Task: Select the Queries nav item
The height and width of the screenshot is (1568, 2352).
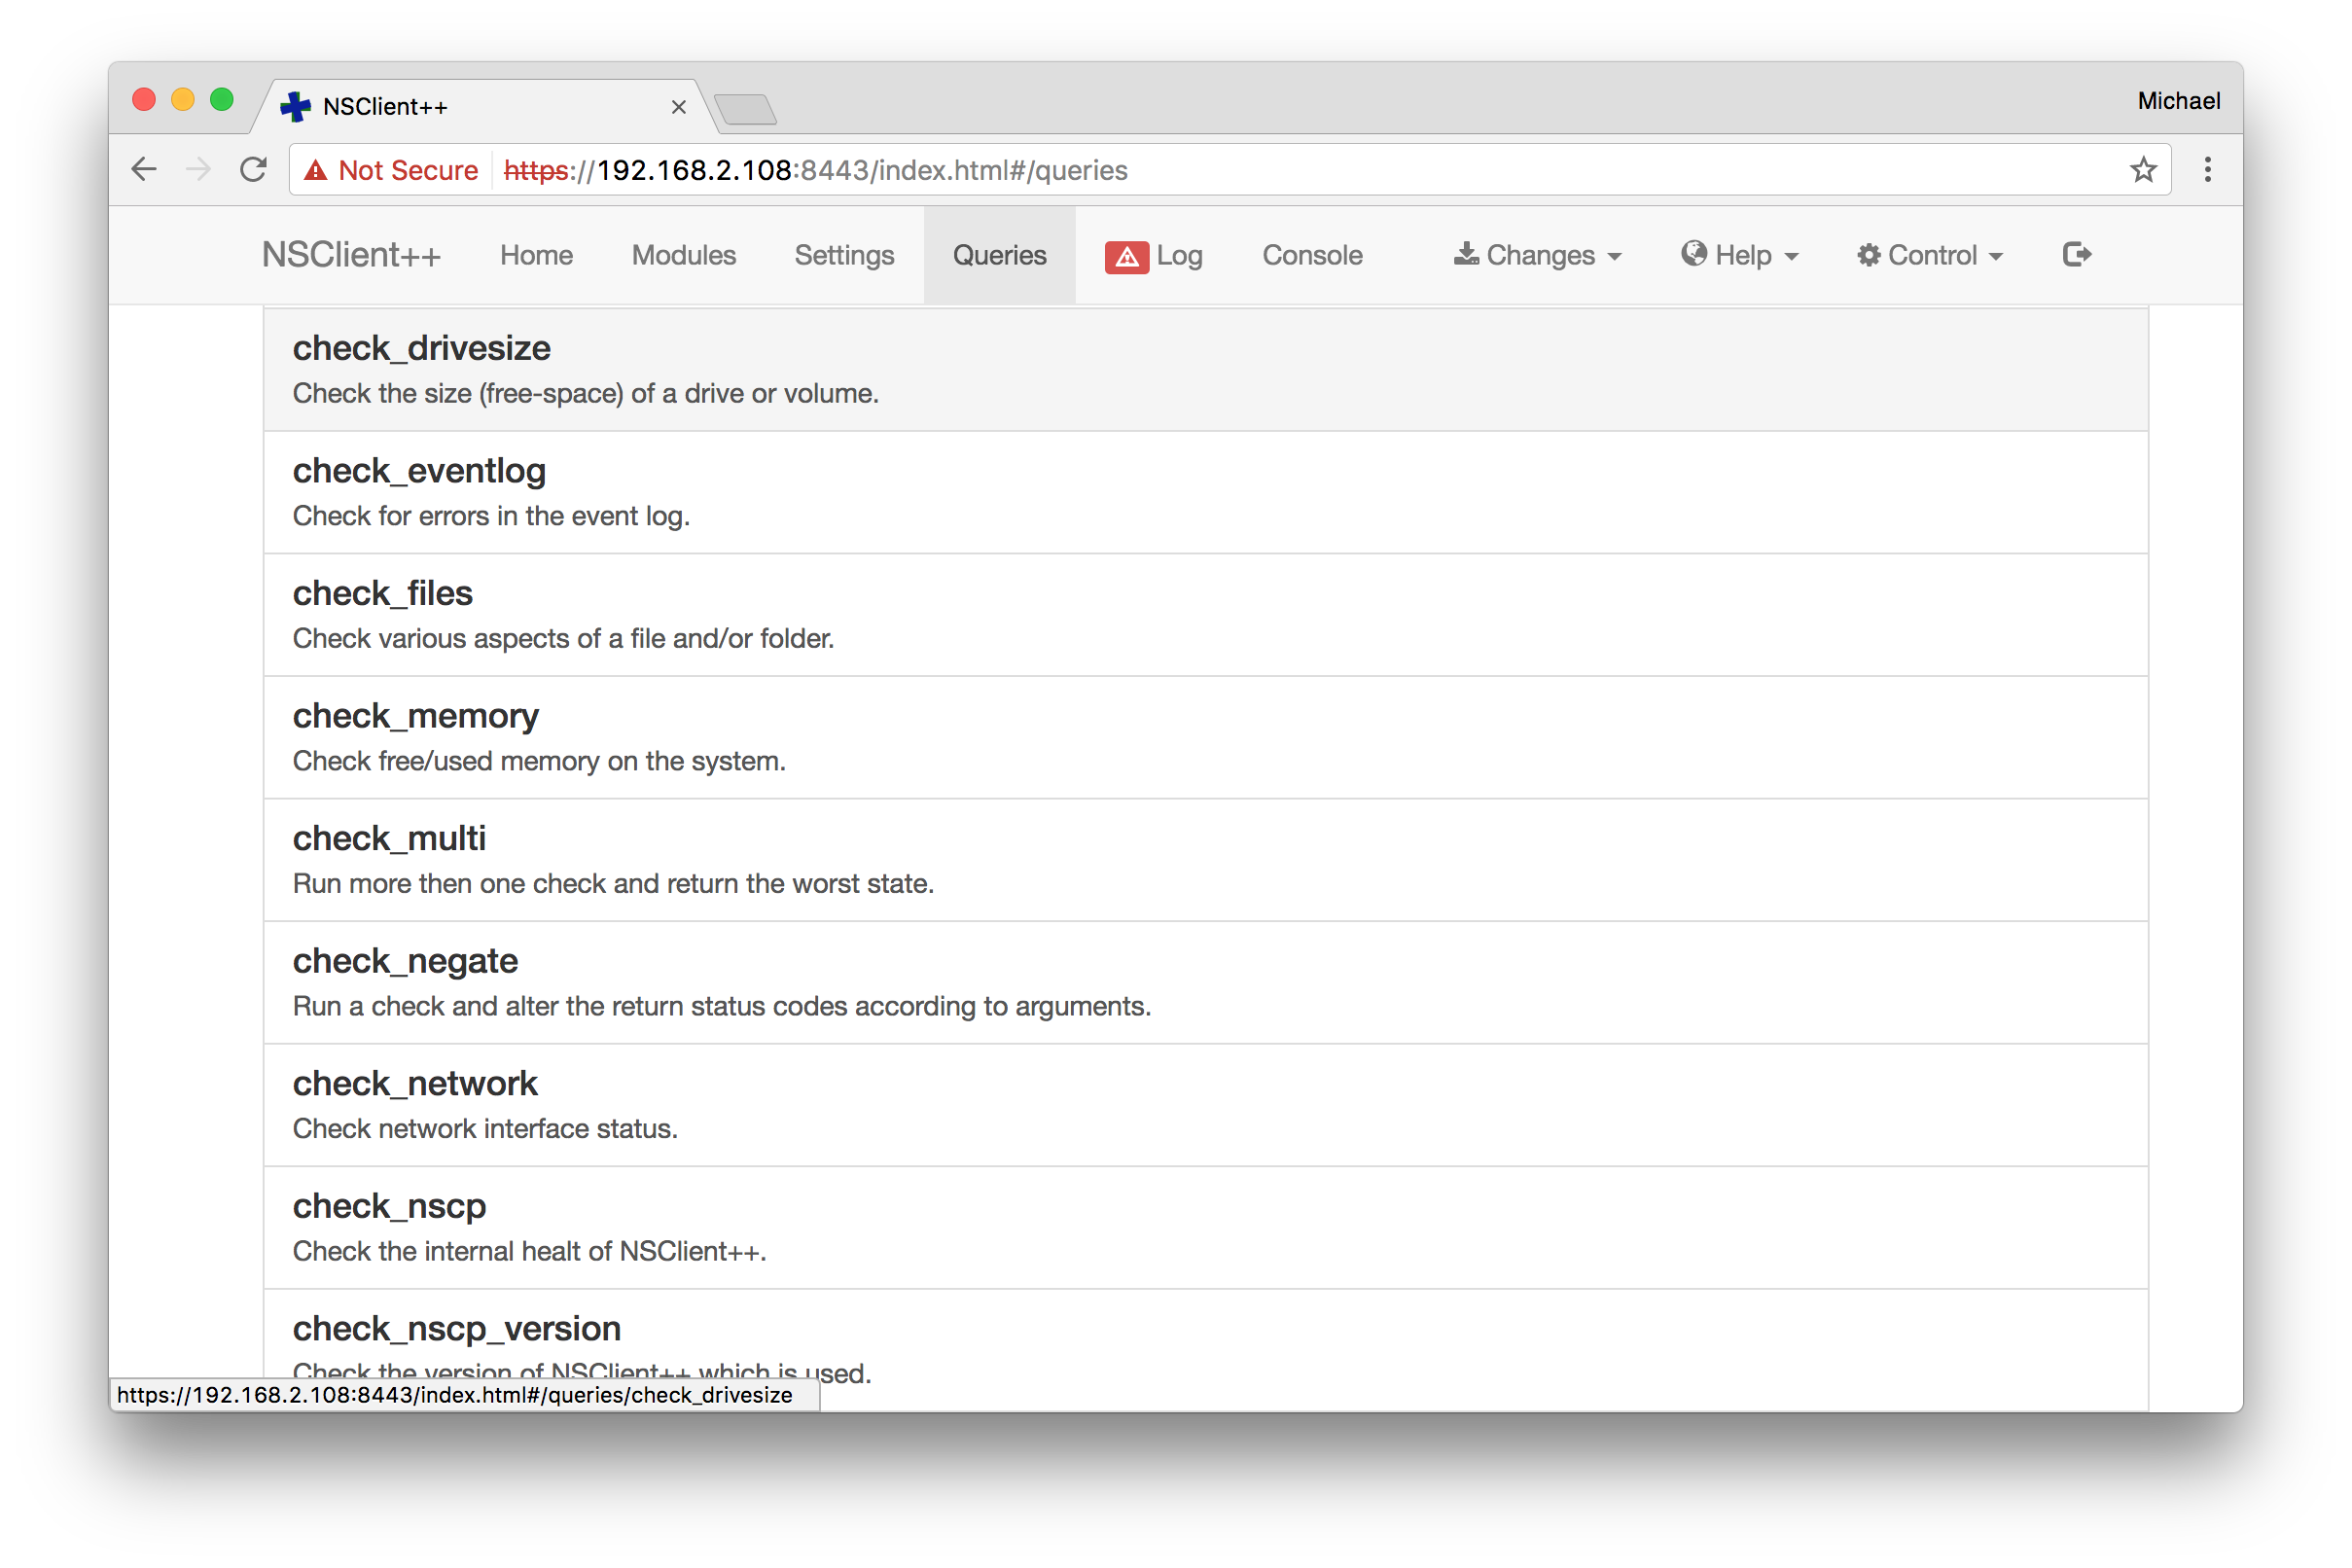Action: pyautogui.click(x=1000, y=256)
